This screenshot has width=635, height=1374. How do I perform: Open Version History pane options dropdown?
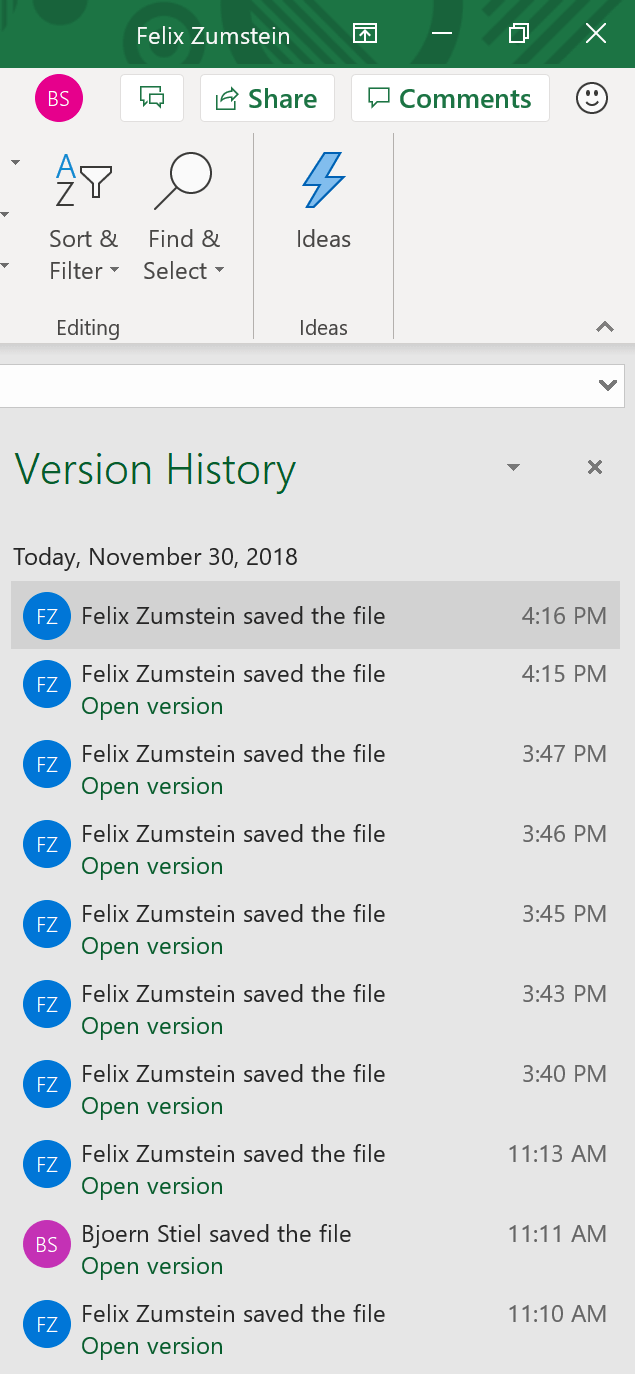click(513, 467)
